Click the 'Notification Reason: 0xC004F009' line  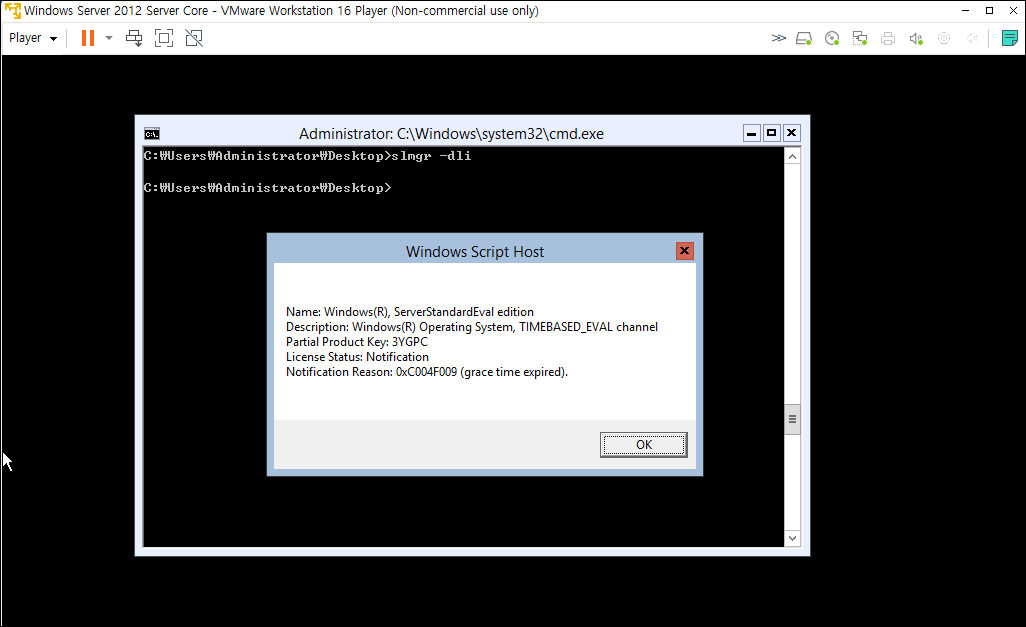click(427, 372)
